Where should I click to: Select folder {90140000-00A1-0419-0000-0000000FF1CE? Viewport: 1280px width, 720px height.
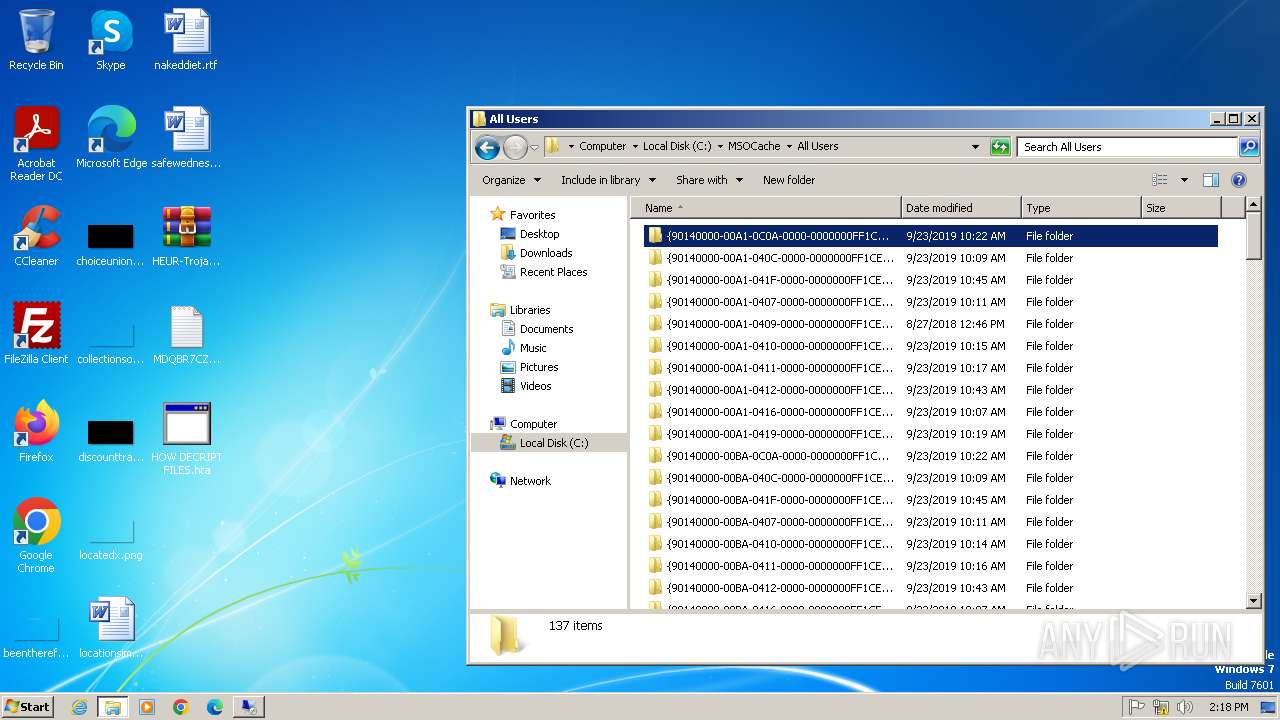tap(931, 434)
